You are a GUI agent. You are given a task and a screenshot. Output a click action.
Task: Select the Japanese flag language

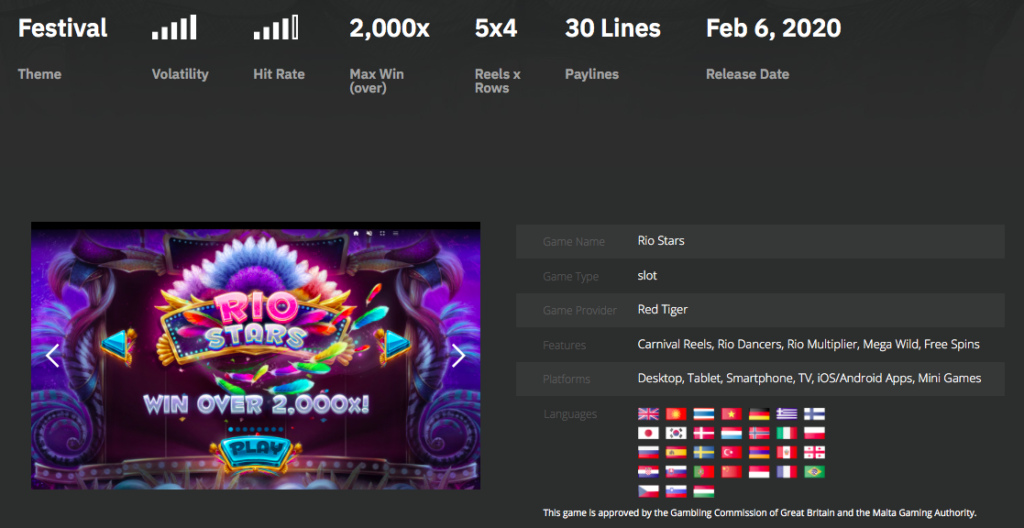pyautogui.click(x=648, y=433)
